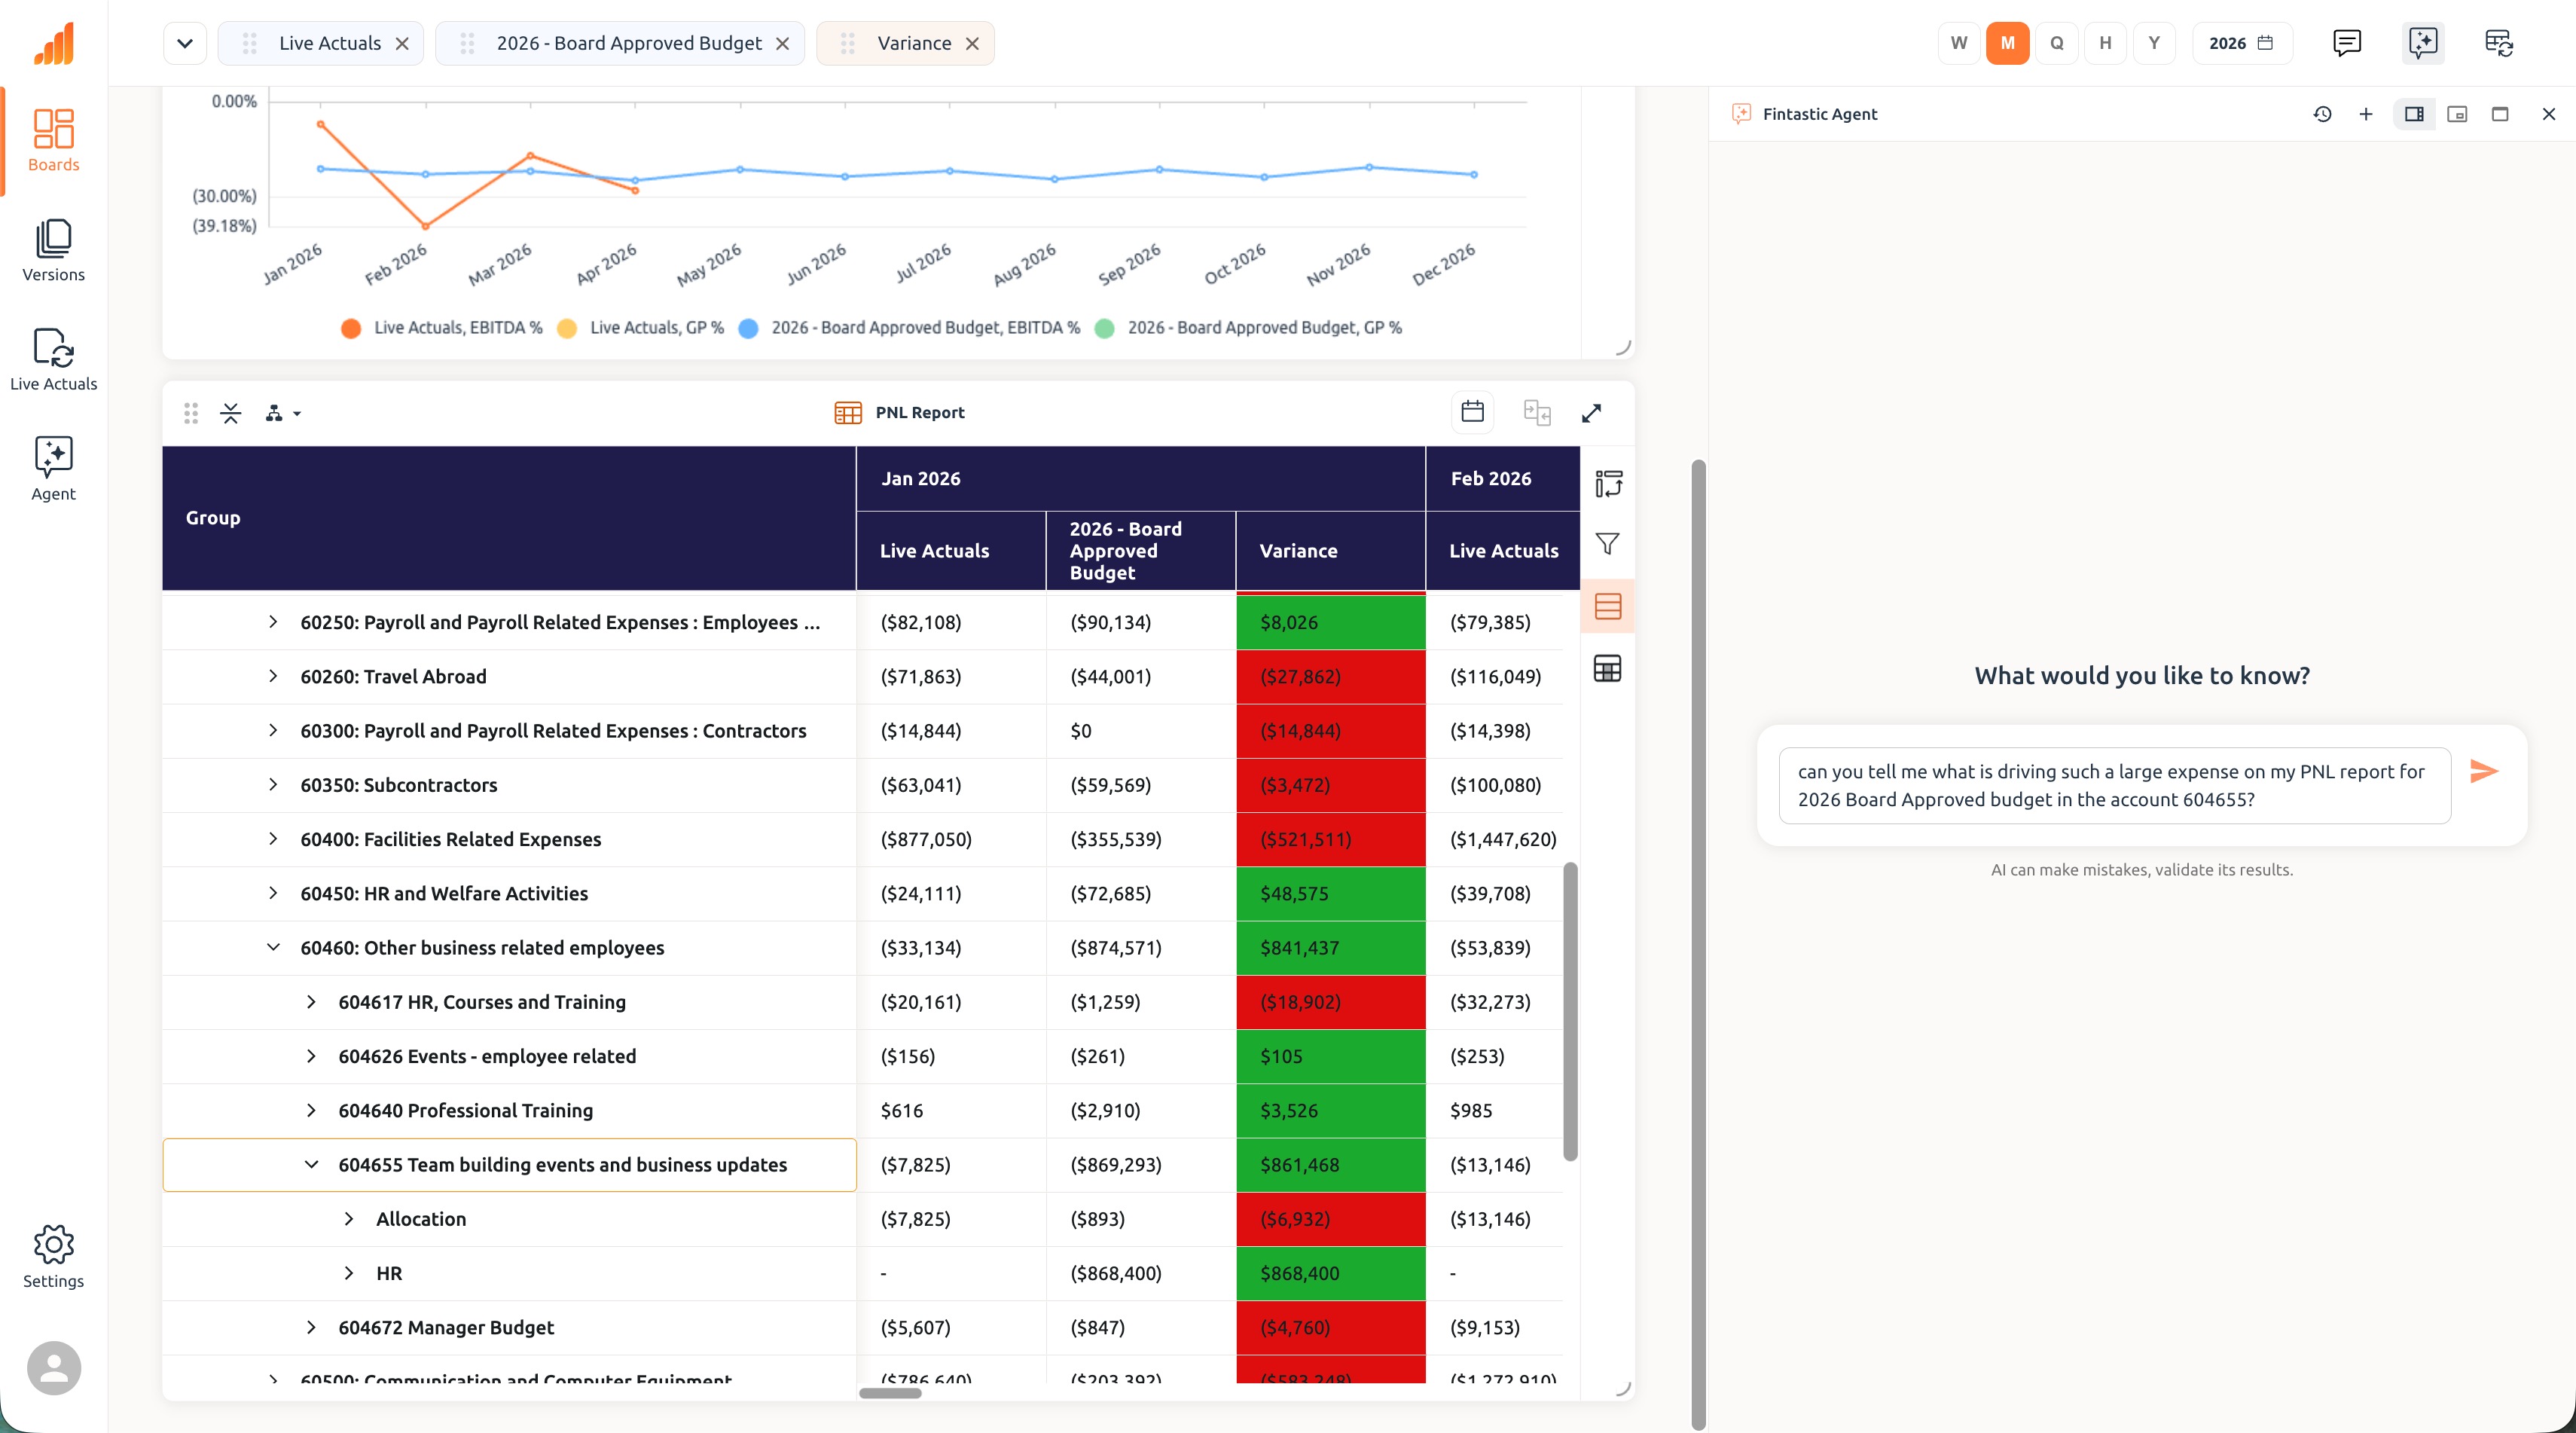Open the Boards section in sidebar
Viewport: 2576px width, 1433px height.
(53, 141)
